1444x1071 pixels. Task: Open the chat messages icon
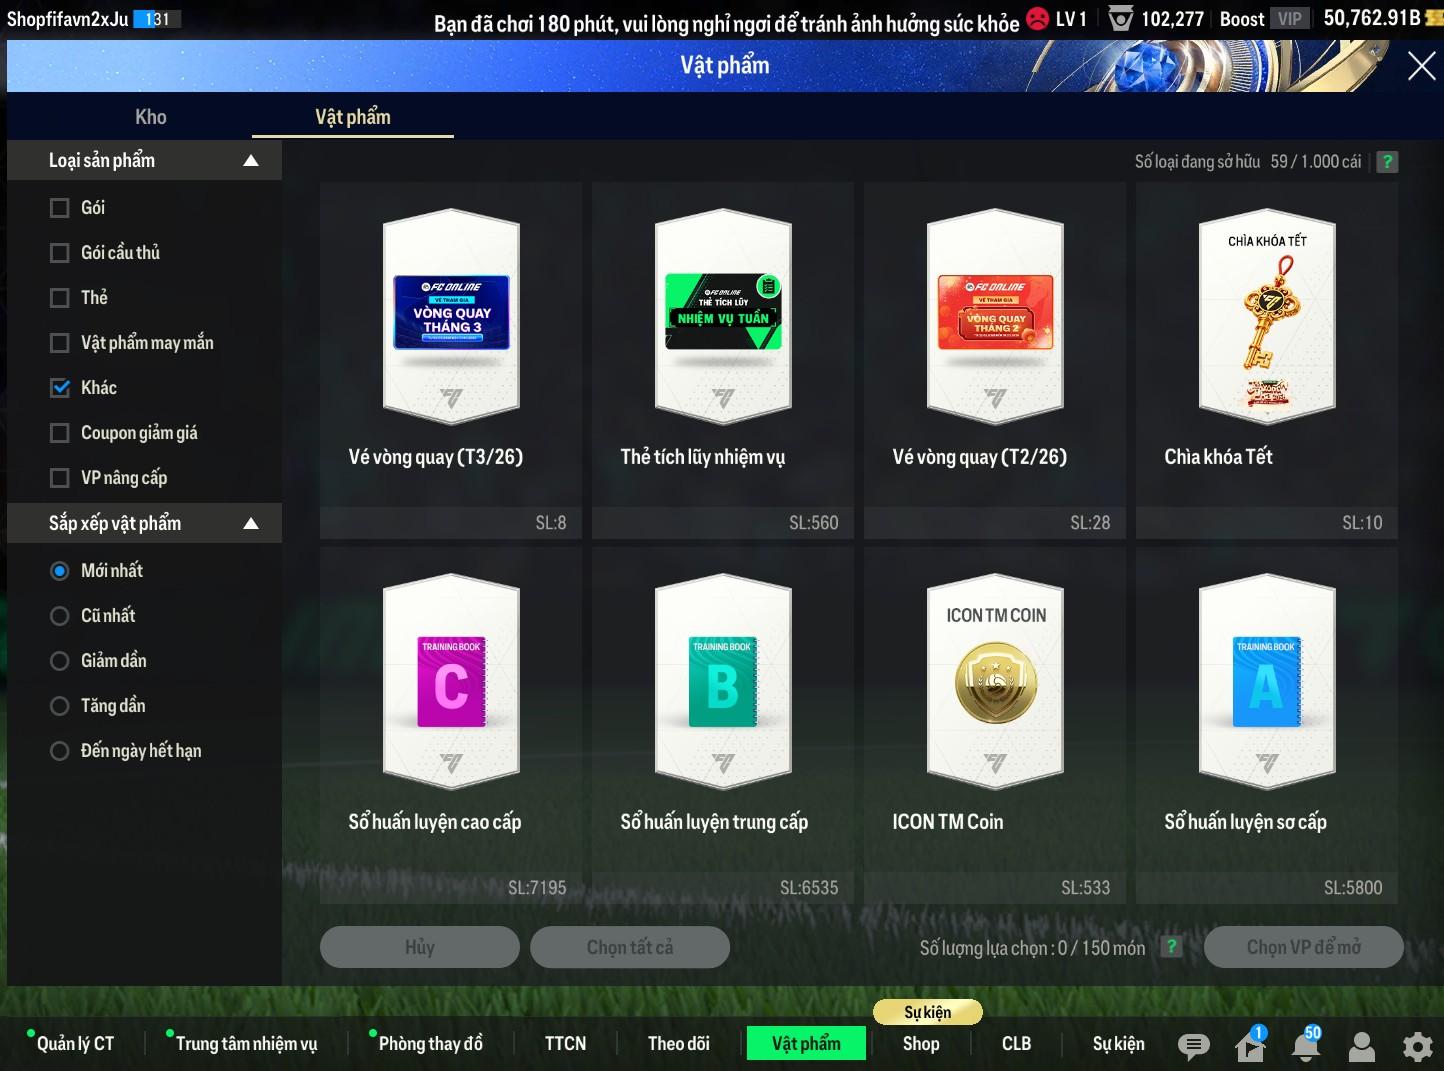coord(1192,1046)
